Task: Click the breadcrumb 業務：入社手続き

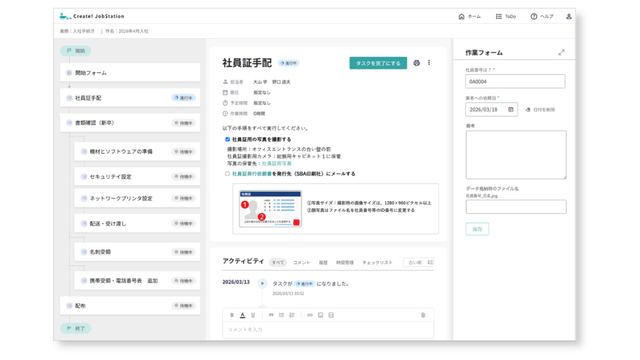Action: click(77, 31)
